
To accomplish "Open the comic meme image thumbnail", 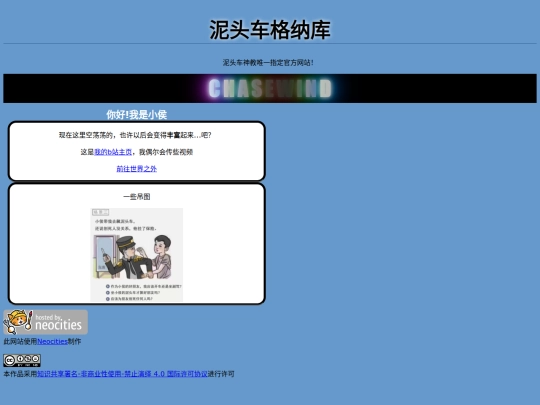I will point(137,255).
